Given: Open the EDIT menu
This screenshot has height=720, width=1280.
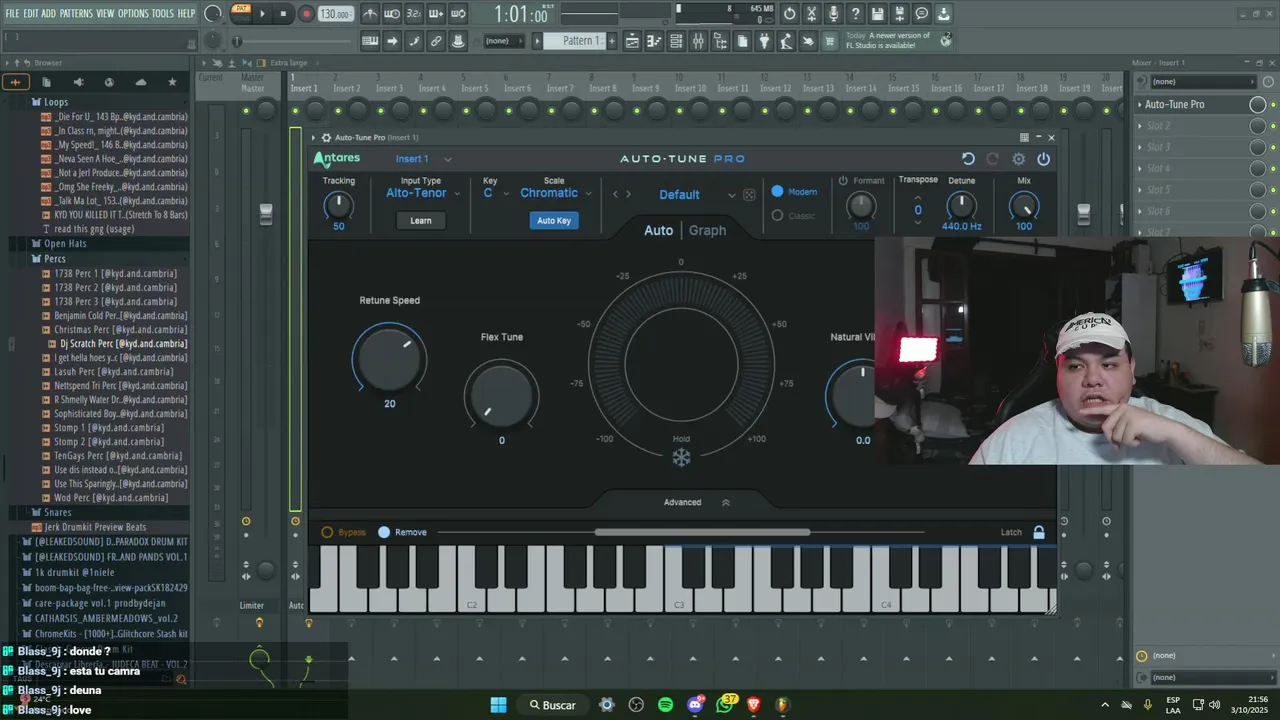Looking at the screenshot, I should pyautogui.click(x=31, y=13).
